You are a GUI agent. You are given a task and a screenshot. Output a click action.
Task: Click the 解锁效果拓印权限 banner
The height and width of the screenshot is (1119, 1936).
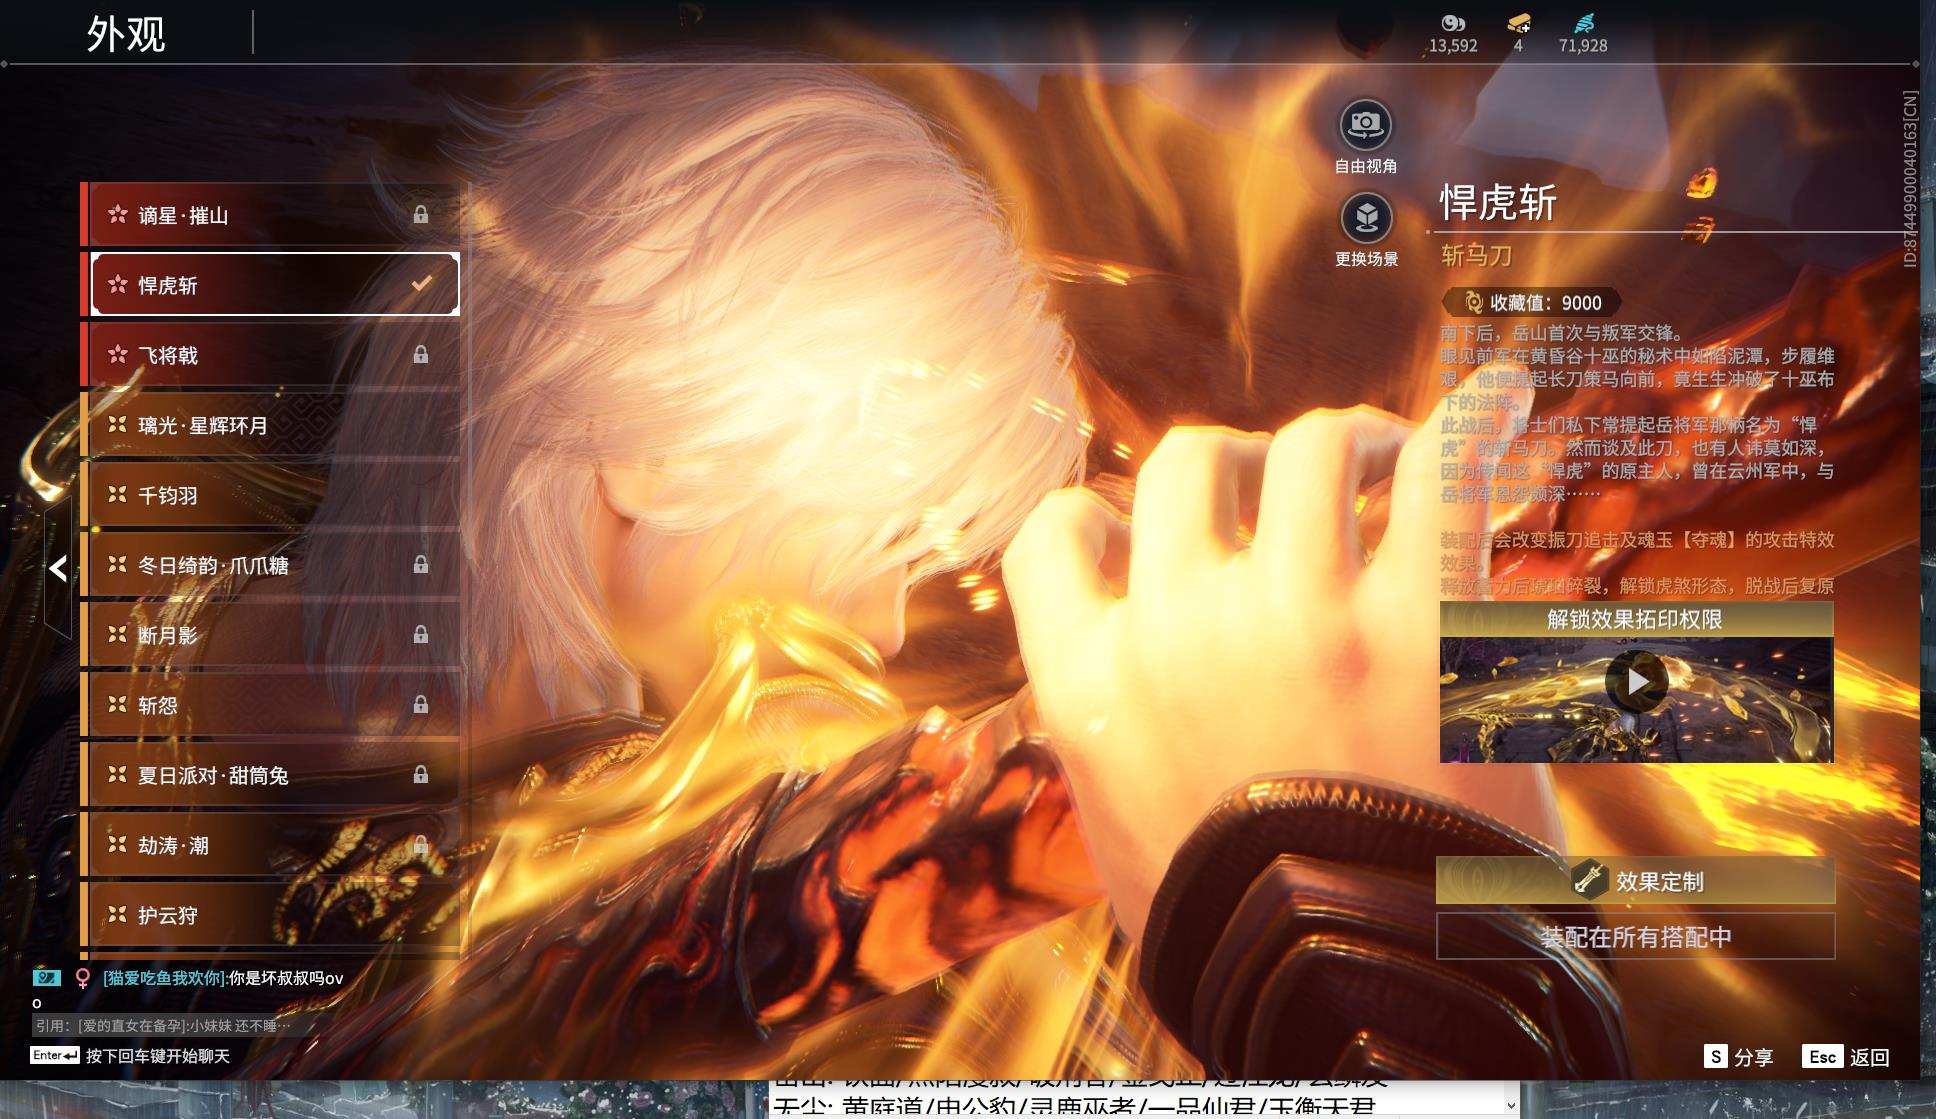pos(1636,619)
